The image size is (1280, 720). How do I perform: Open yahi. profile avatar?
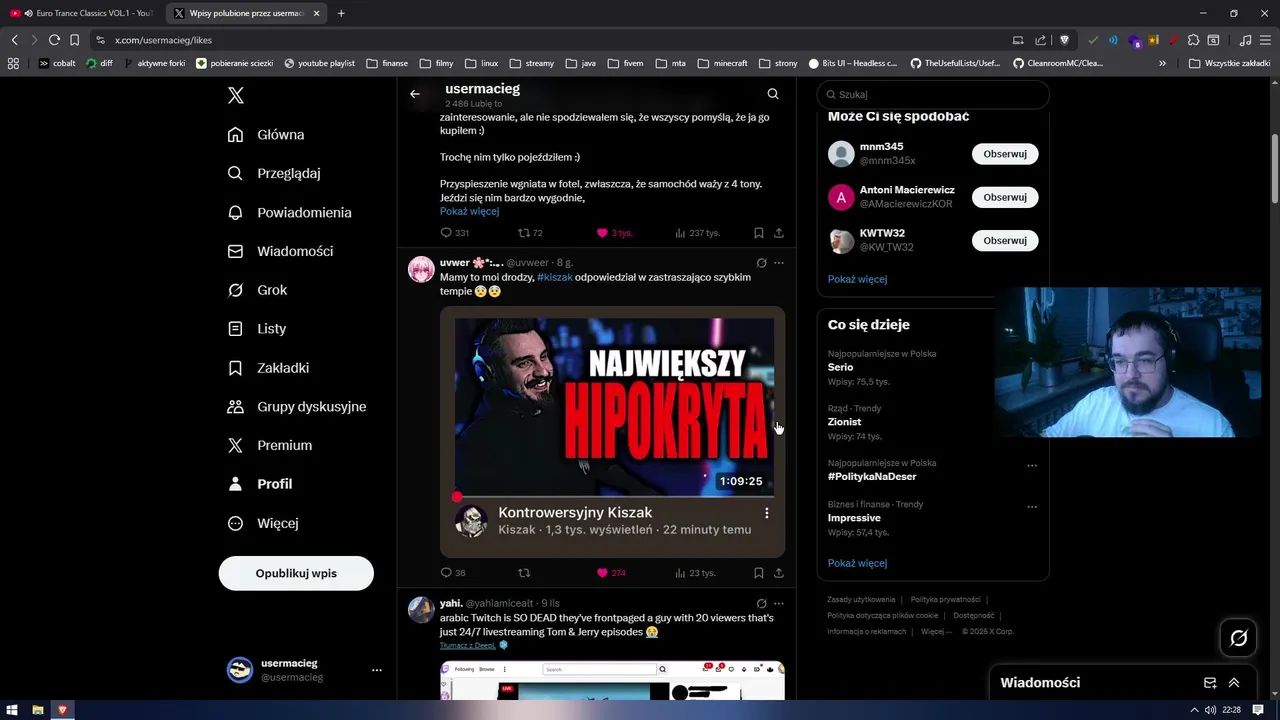(421, 610)
